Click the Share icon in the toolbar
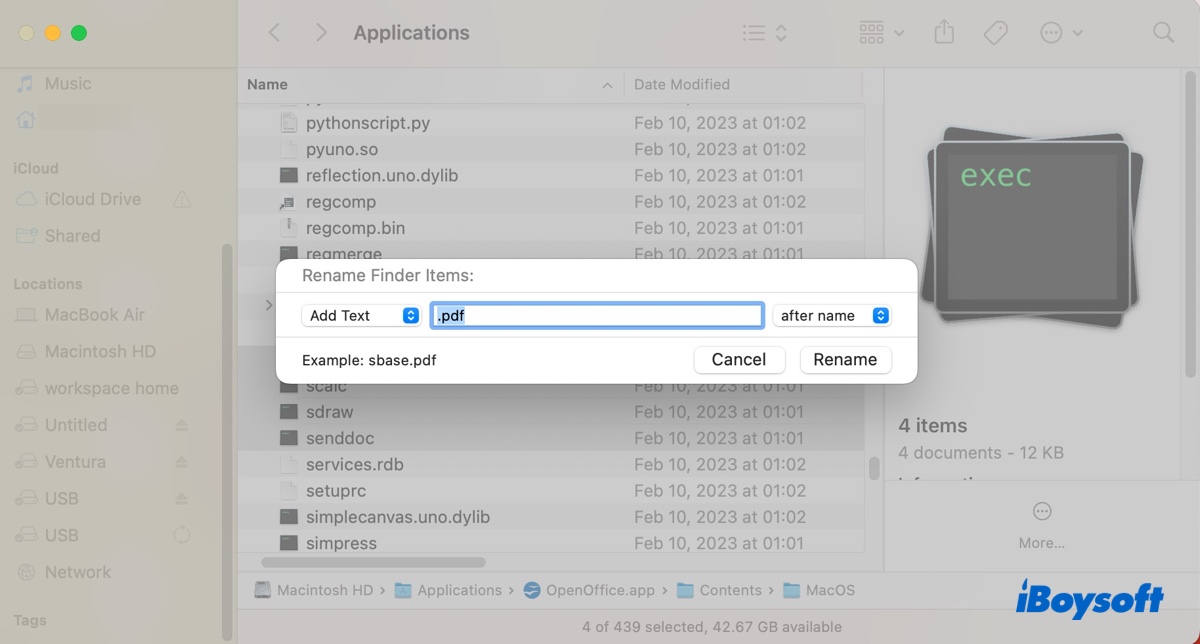1200x644 pixels. pyautogui.click(x=943, y=32)
